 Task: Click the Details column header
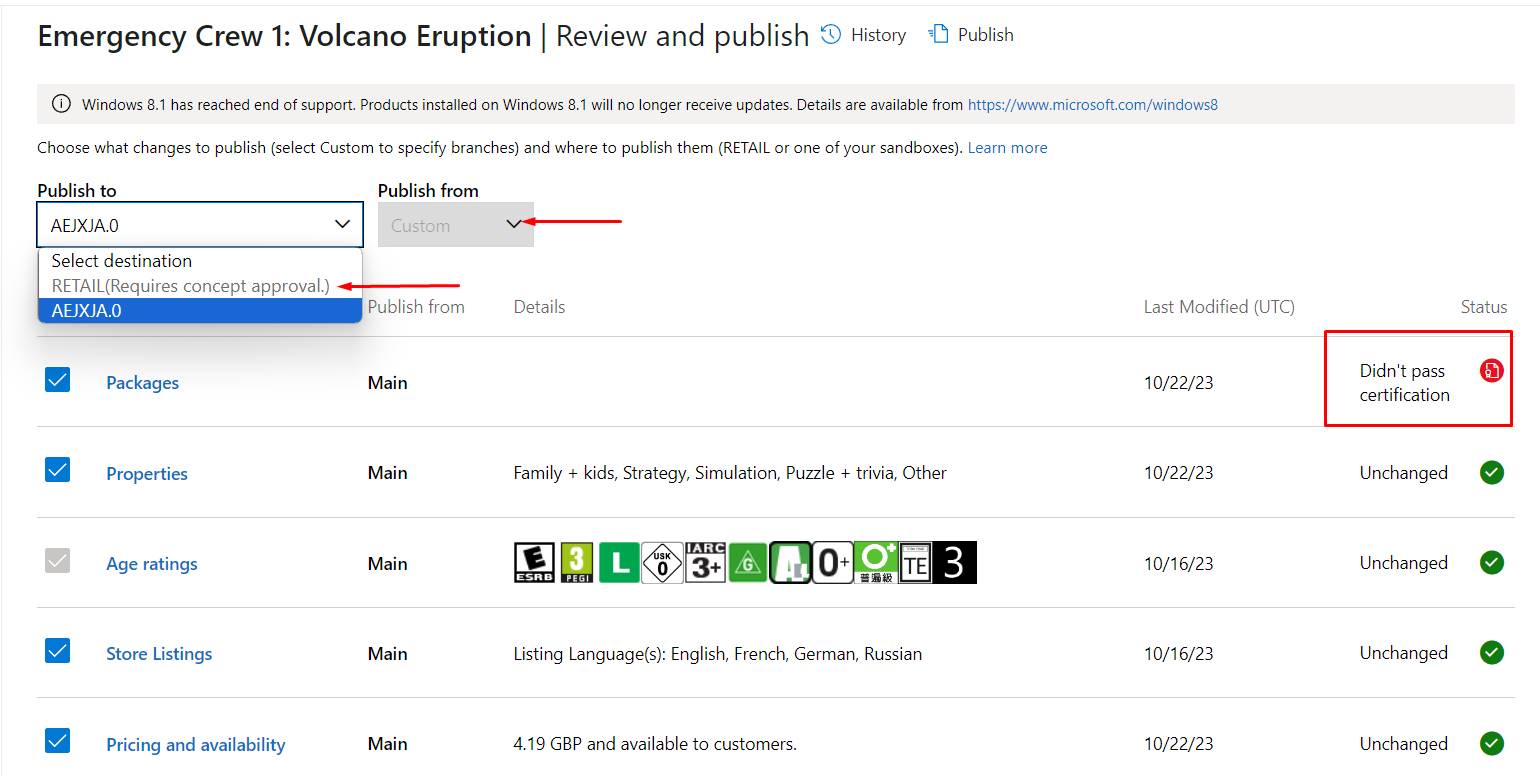point(539,307)
